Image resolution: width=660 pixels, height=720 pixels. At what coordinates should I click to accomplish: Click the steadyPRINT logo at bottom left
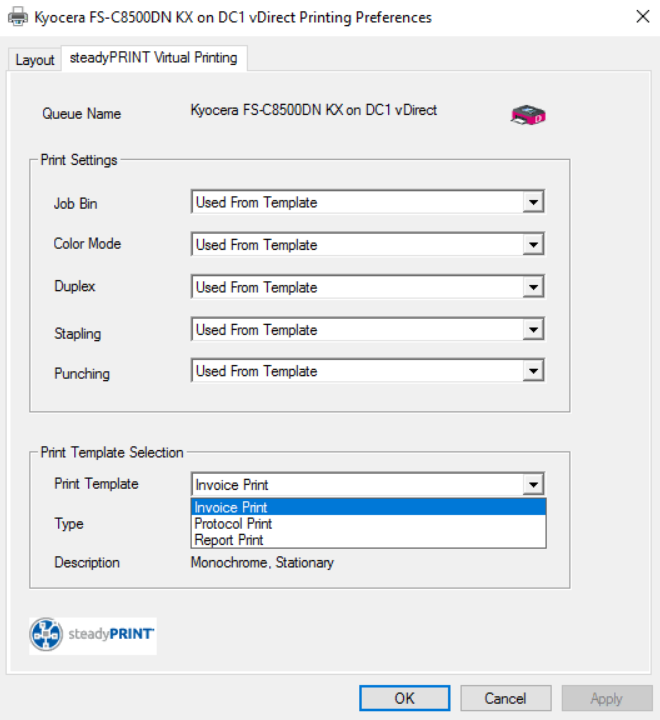[x=93, y=635]
